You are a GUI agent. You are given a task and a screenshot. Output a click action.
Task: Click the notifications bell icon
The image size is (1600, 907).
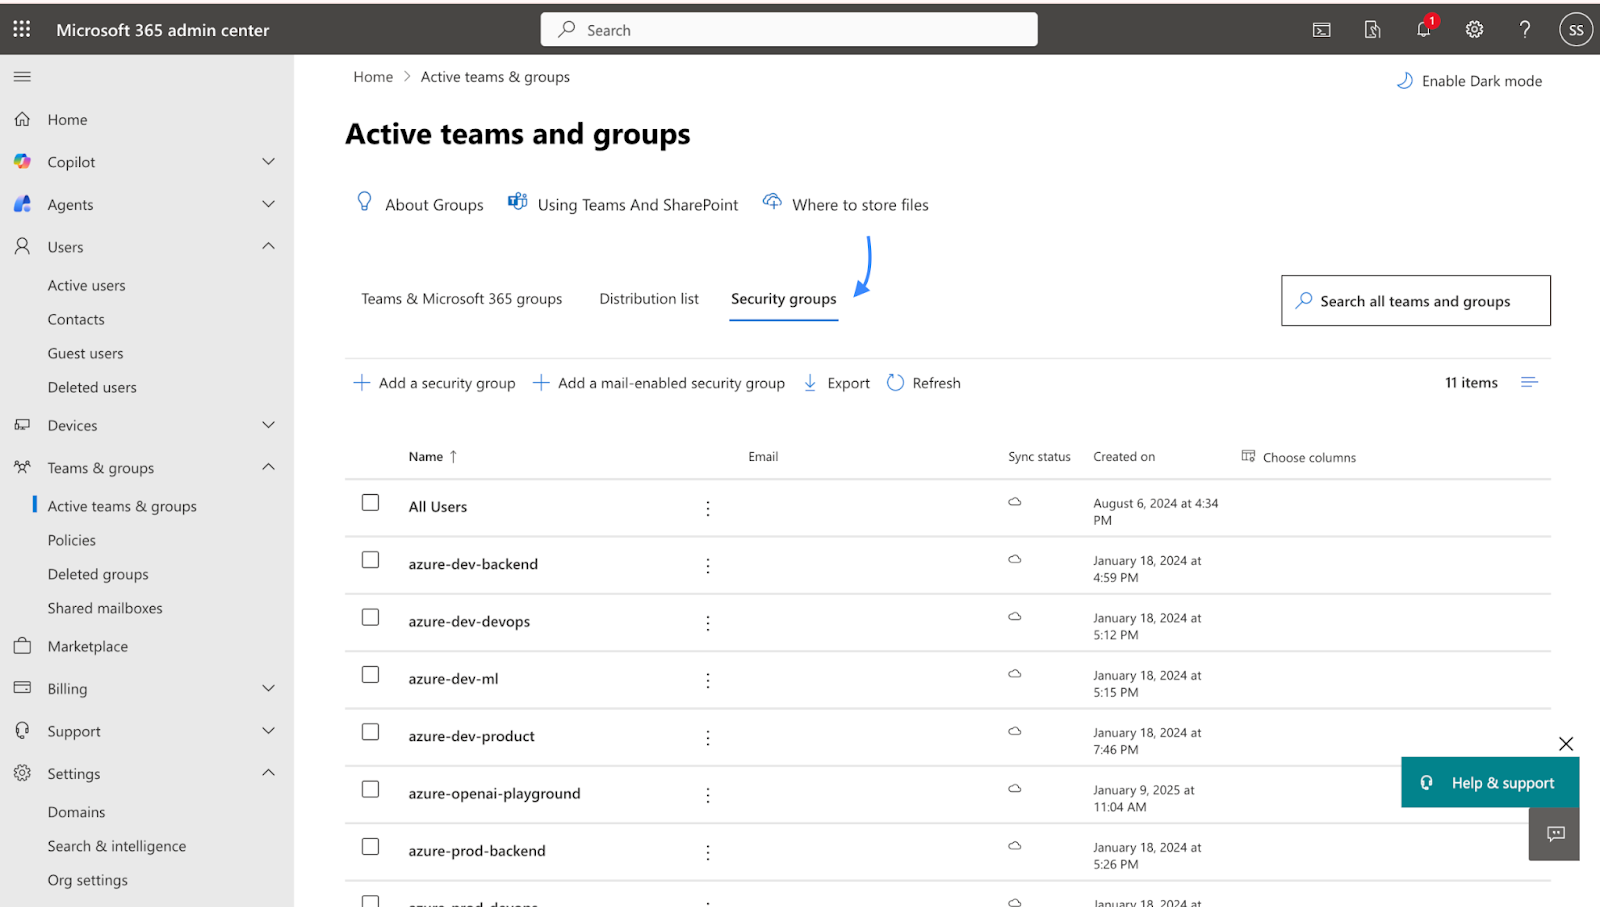pyautogui.click(x=1423, y=30)
